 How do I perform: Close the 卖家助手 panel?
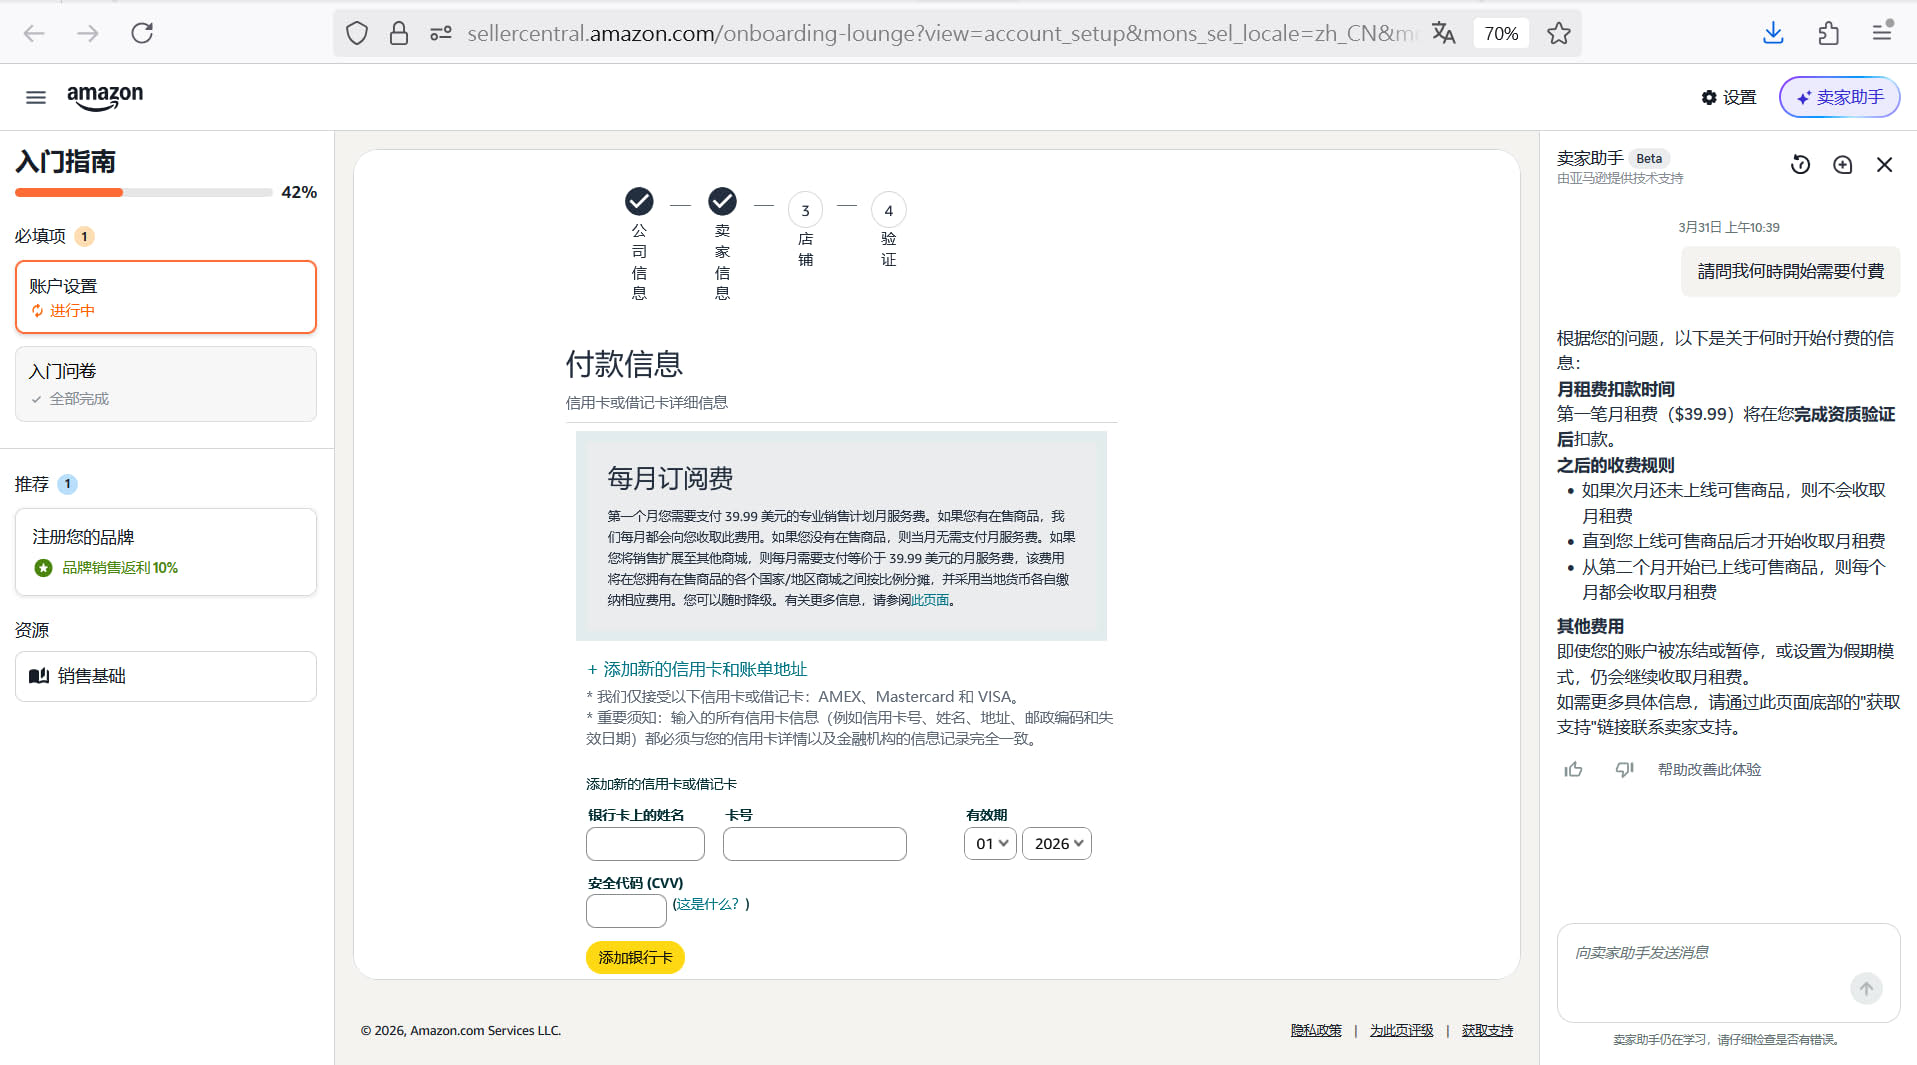[1884, 164]
